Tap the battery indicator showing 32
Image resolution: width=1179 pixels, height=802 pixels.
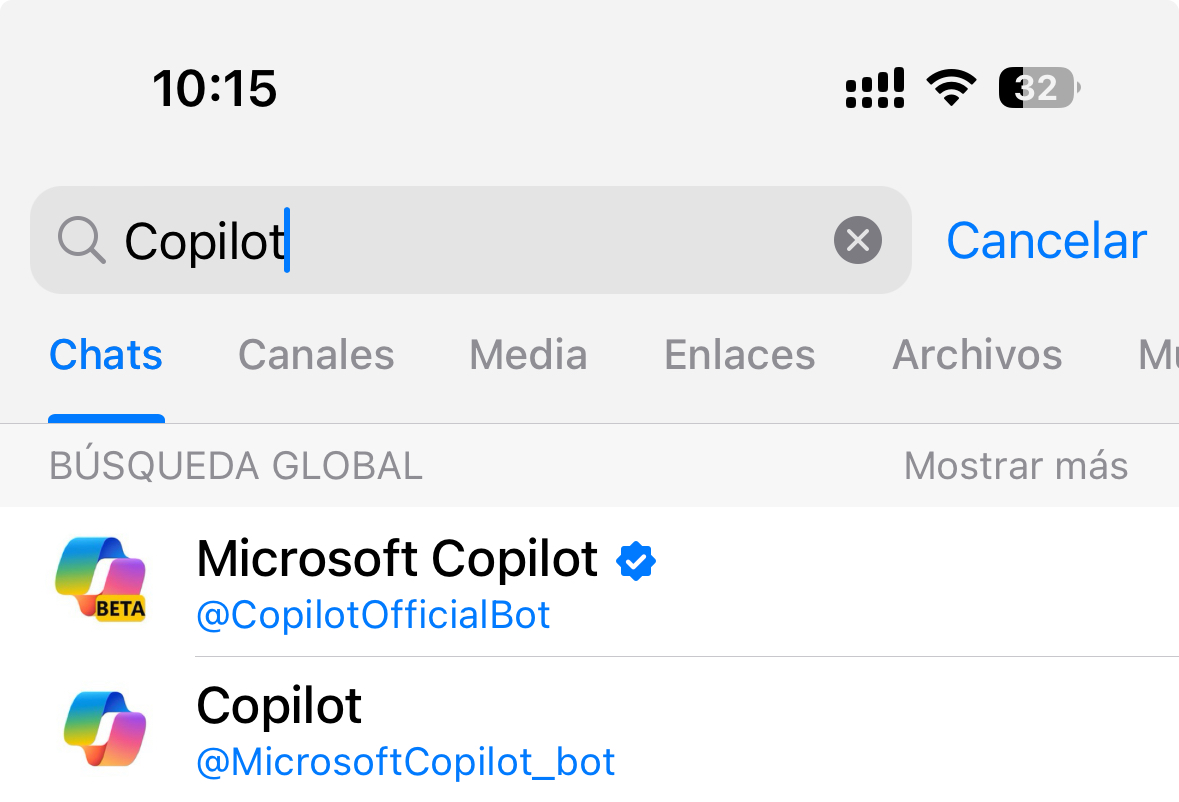pyautogui.click(x=1037, y=87)
